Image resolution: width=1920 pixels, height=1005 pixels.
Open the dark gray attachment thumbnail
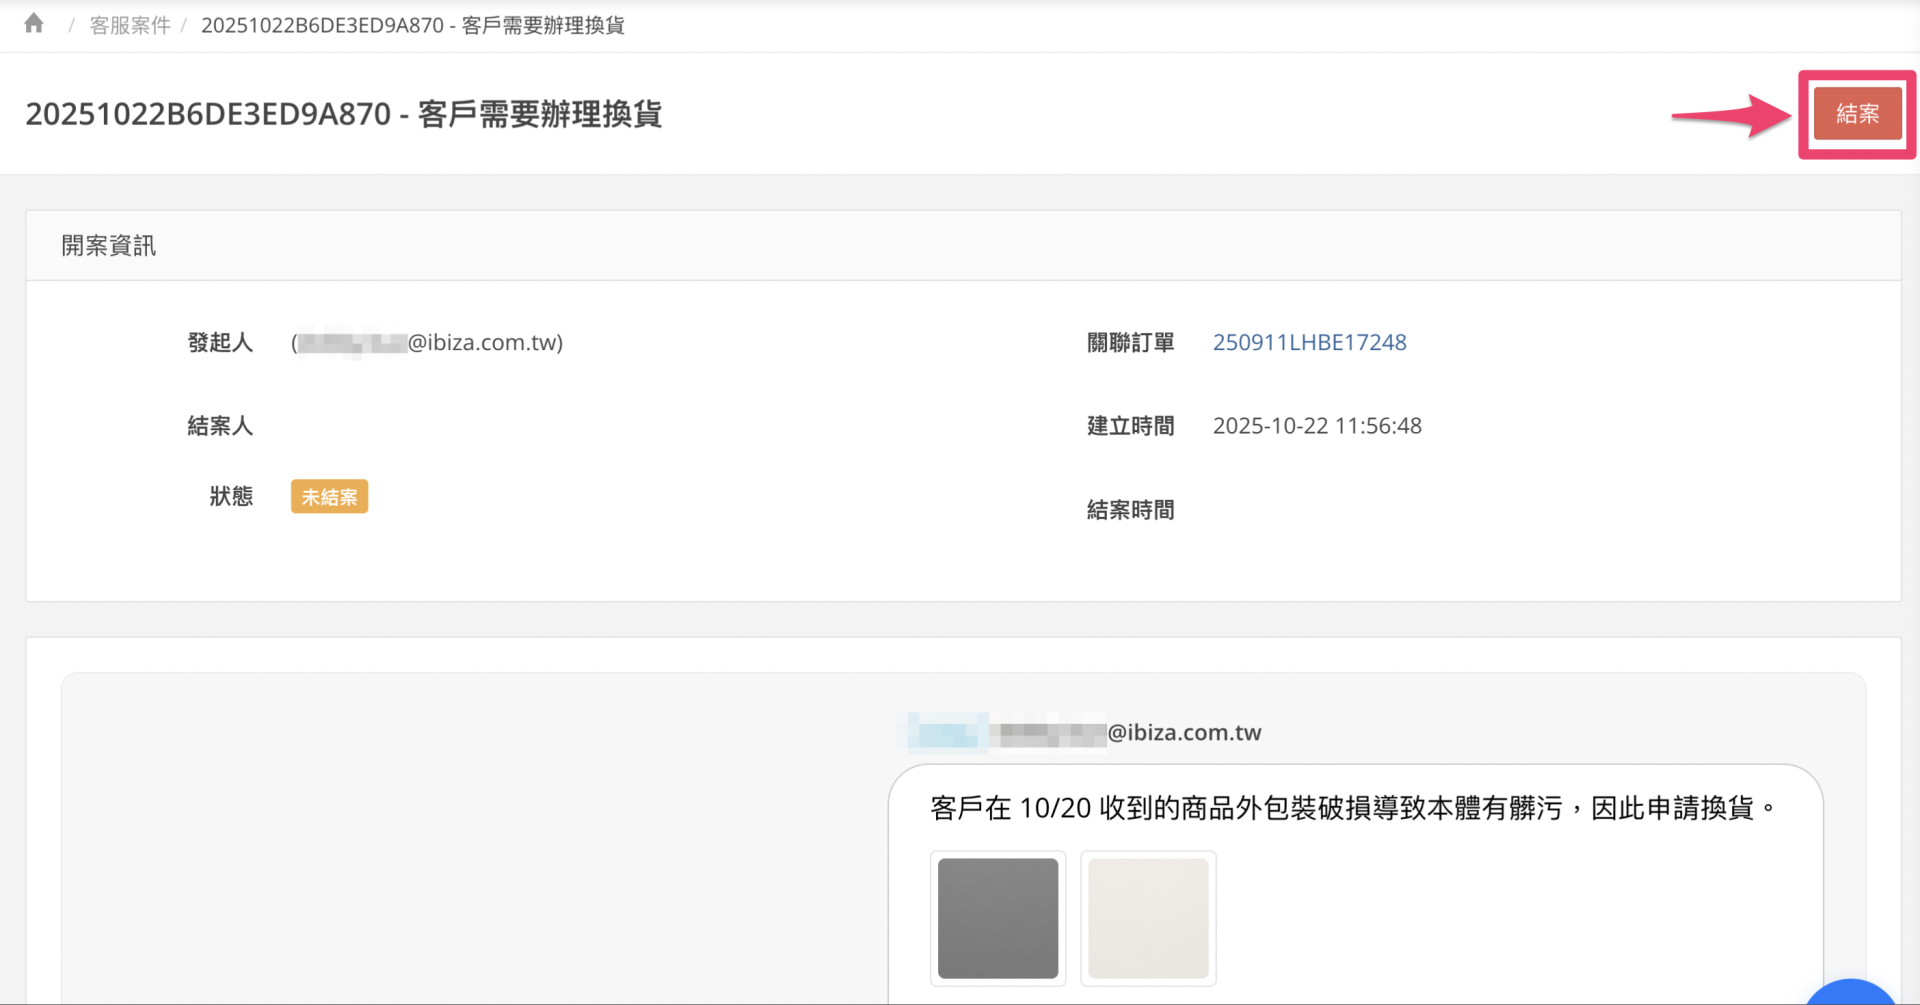click(x=997, y=918)
